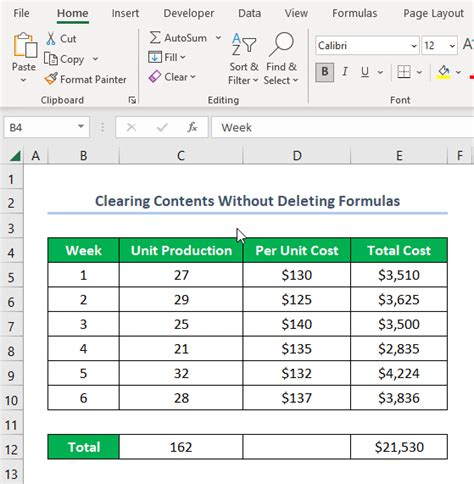This screenshot has height=484, width=474.
Task: Open the Font size dropdown
Action: click(452, 46)
